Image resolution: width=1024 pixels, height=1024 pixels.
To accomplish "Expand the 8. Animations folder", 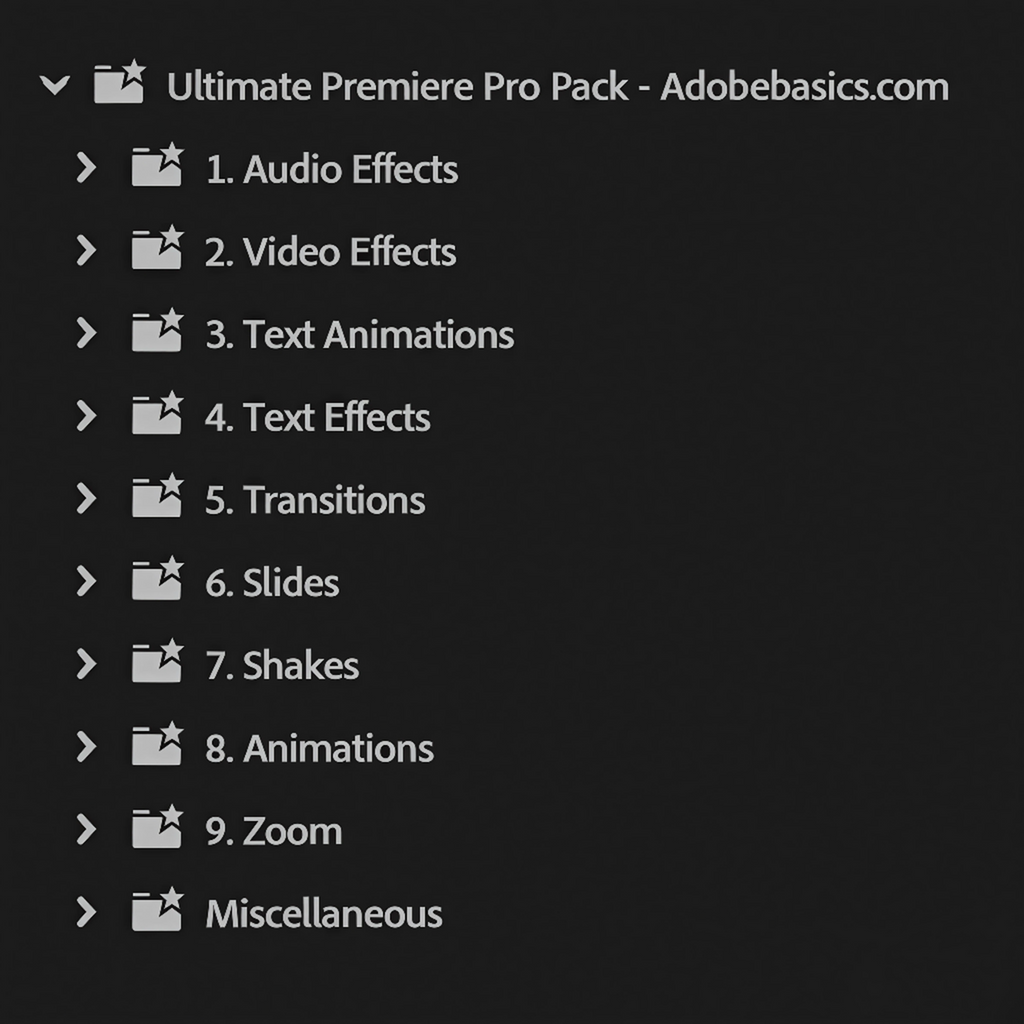I will pyautogui.click(x=87, y=747).
